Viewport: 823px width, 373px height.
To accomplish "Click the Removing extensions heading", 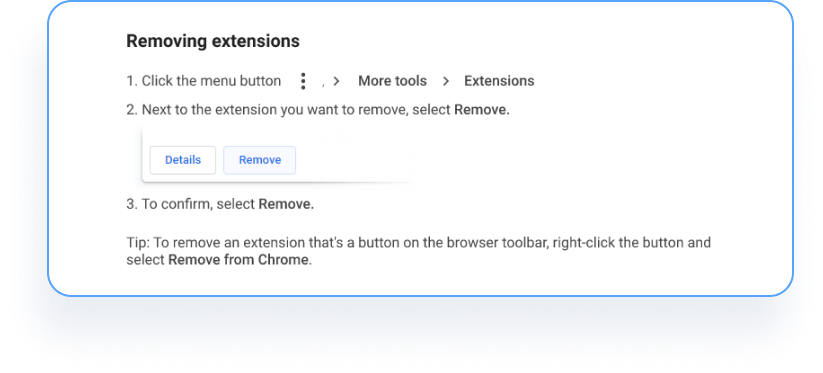I will [x=213, y=41].
